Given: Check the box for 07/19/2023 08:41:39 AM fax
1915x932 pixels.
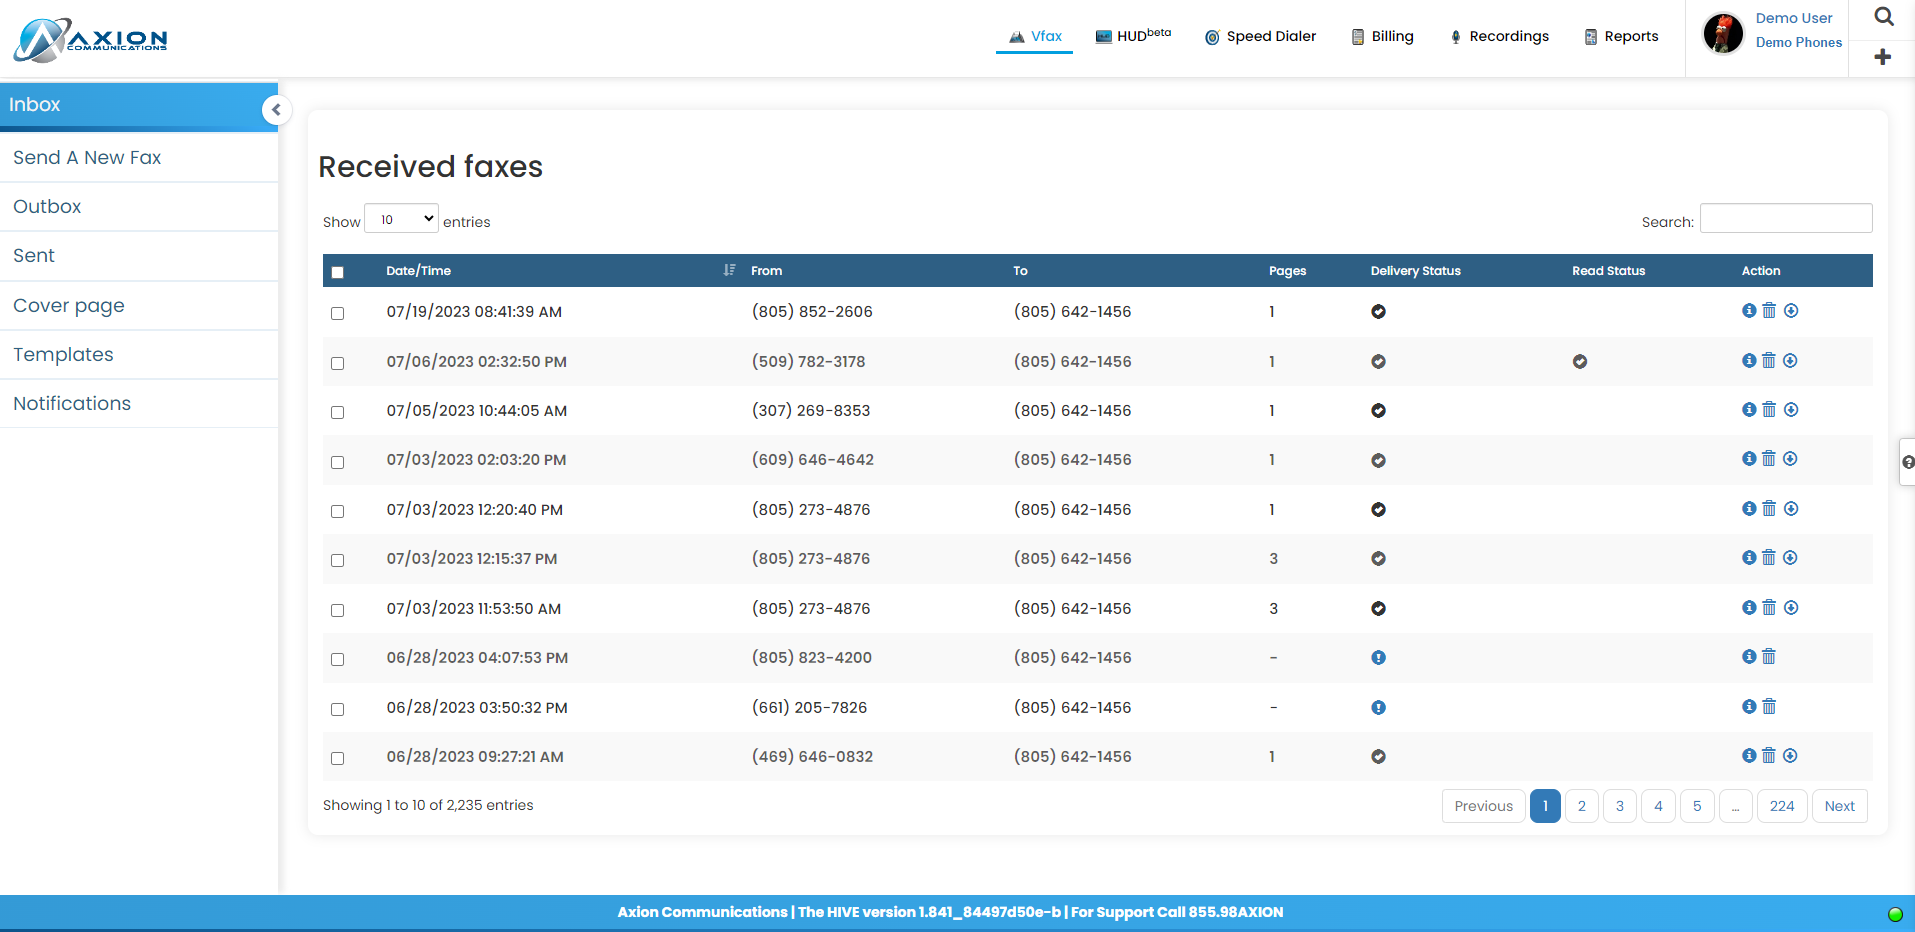Looking at the screenshot, I should click(337, 313).
